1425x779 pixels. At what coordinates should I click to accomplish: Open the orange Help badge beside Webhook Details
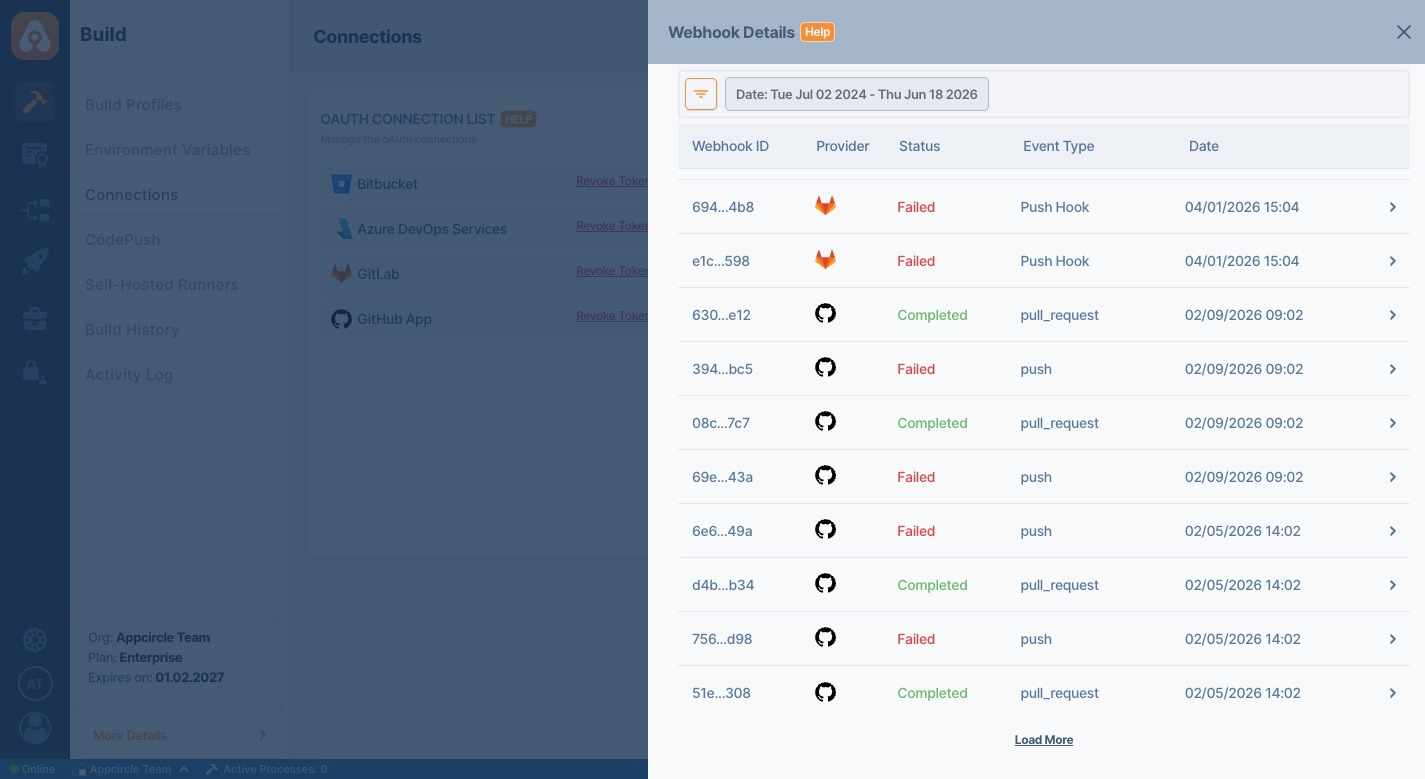coord(817,32)
